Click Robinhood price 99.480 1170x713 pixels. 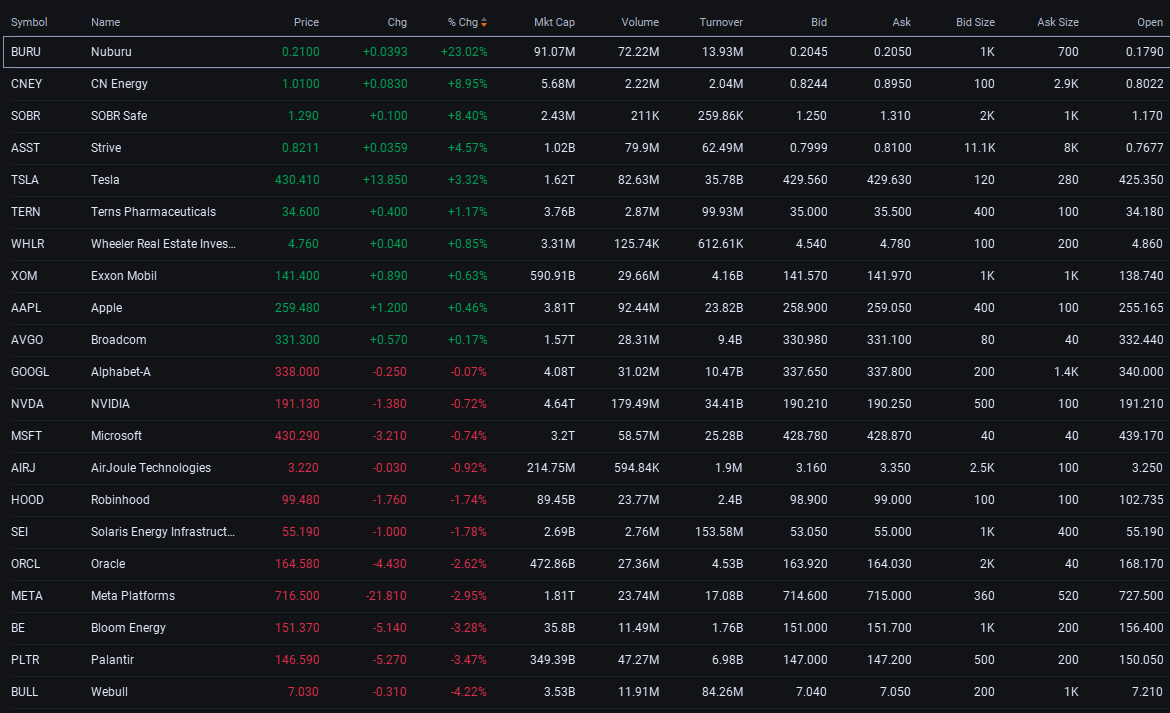click(301, 500)
